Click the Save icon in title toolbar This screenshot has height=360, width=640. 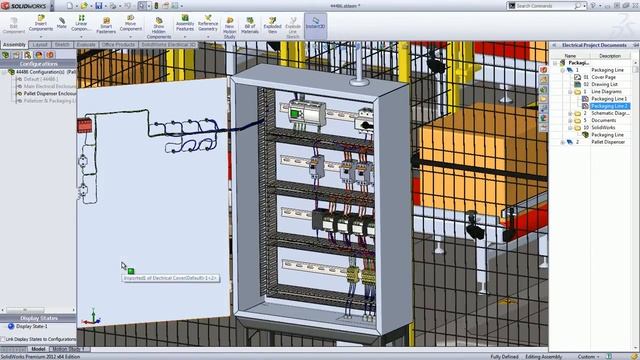[x=99, y=6]
